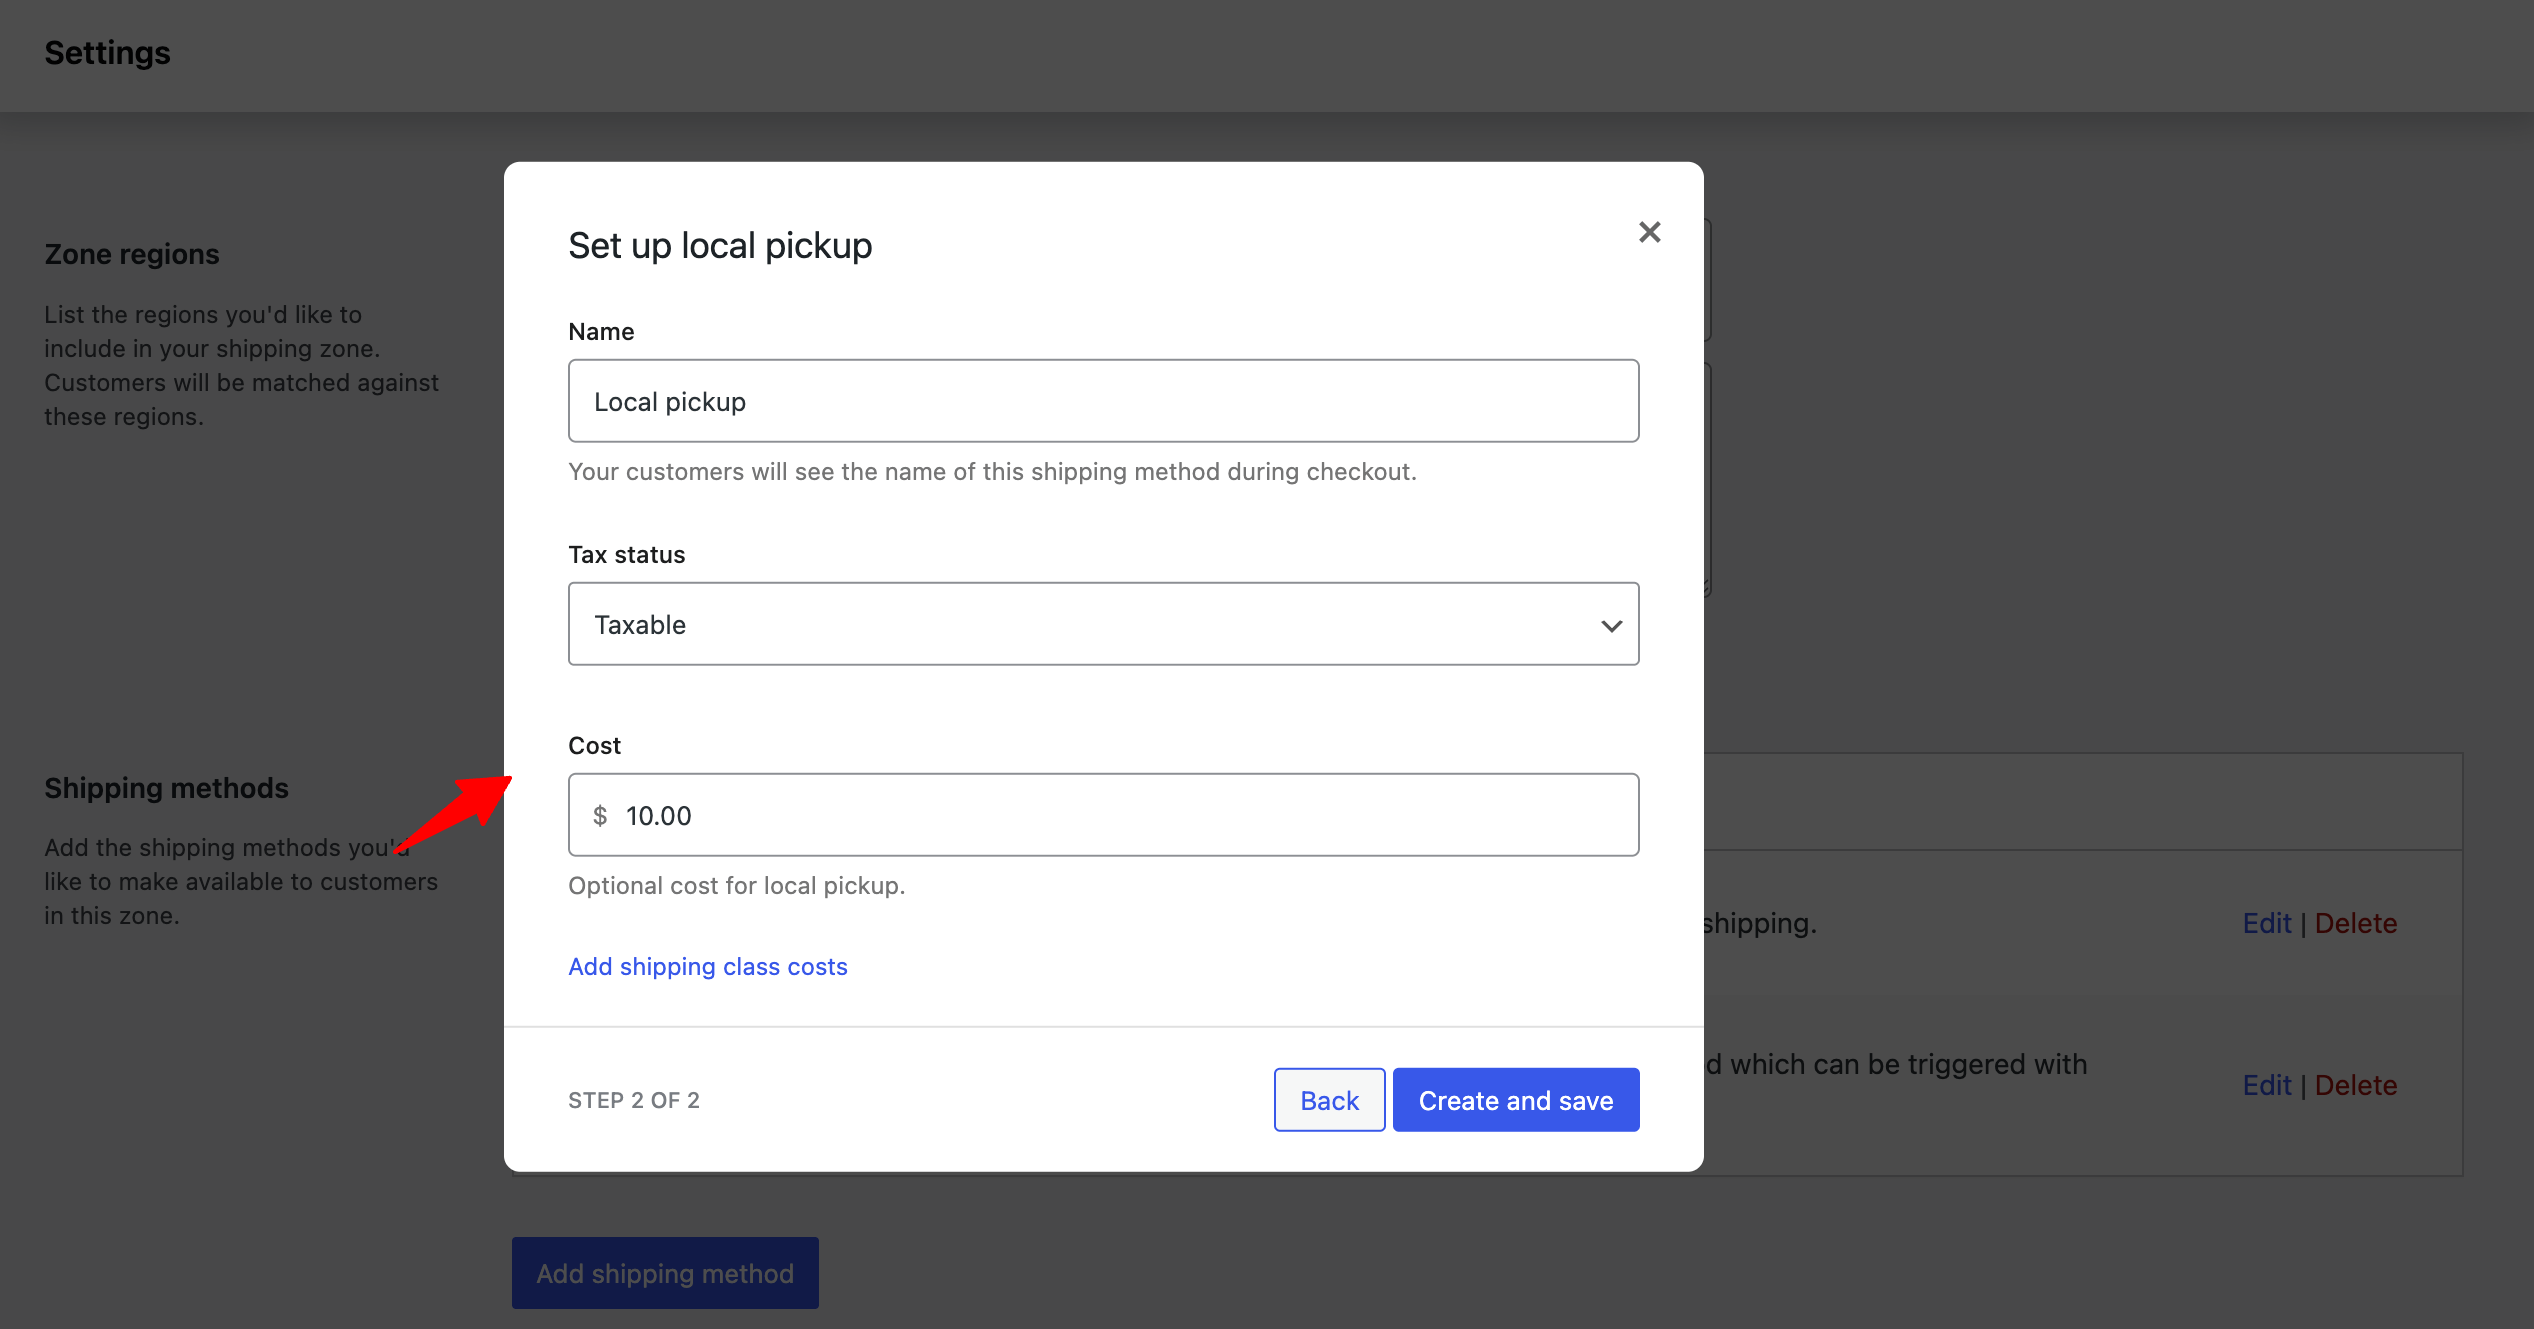Viewport: 2534px width, 1329px height.
Task: Select the Name input text
Action: coord(669,400)
